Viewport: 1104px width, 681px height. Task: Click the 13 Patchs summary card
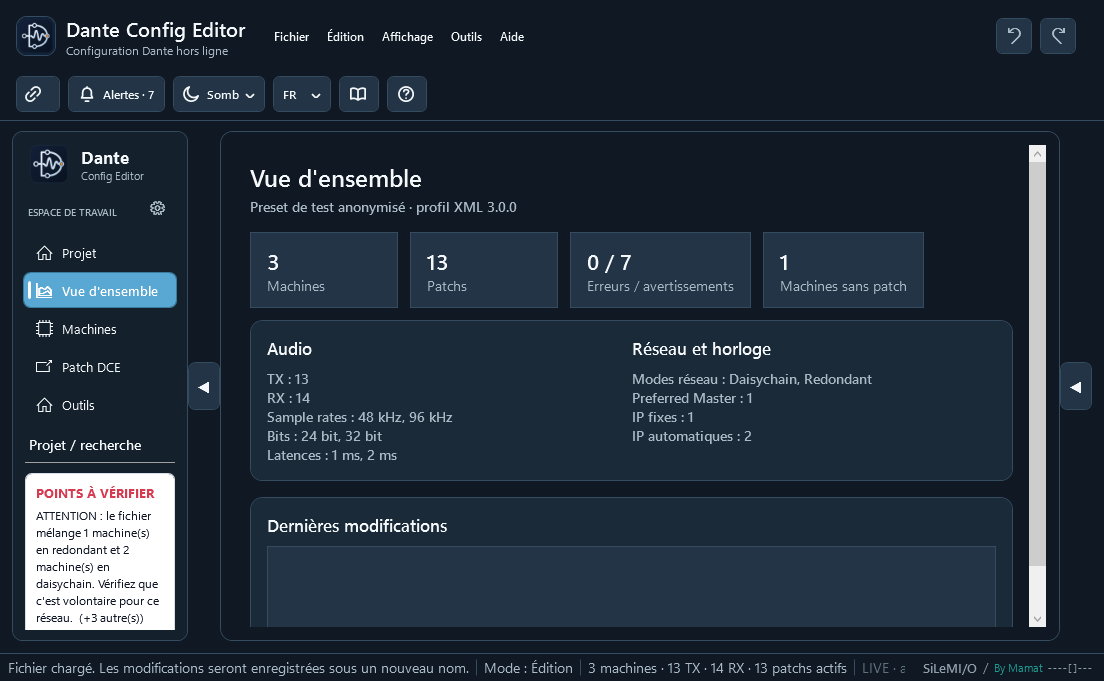[484, 270]
